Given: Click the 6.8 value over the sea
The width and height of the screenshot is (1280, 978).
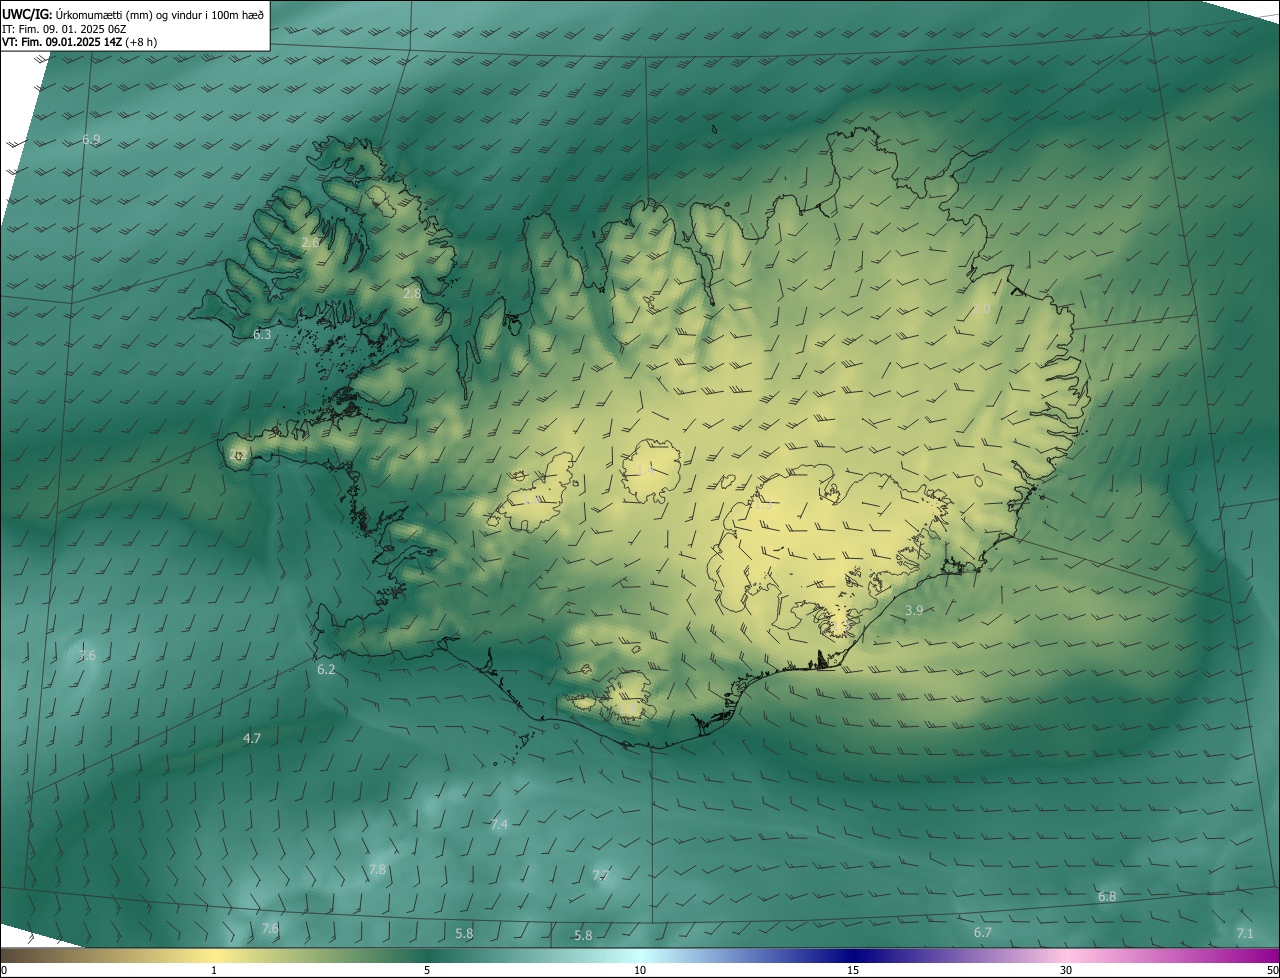Looking at the screenshot, I should point(1107,896).
